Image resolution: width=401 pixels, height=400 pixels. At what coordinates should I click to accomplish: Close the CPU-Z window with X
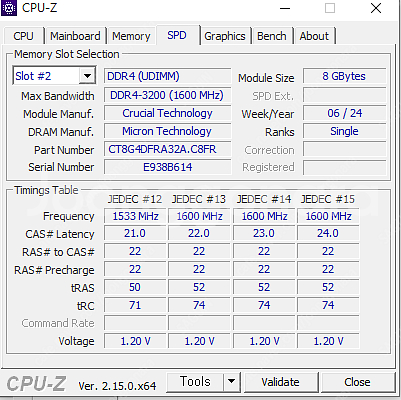click(x=376, y=8)
